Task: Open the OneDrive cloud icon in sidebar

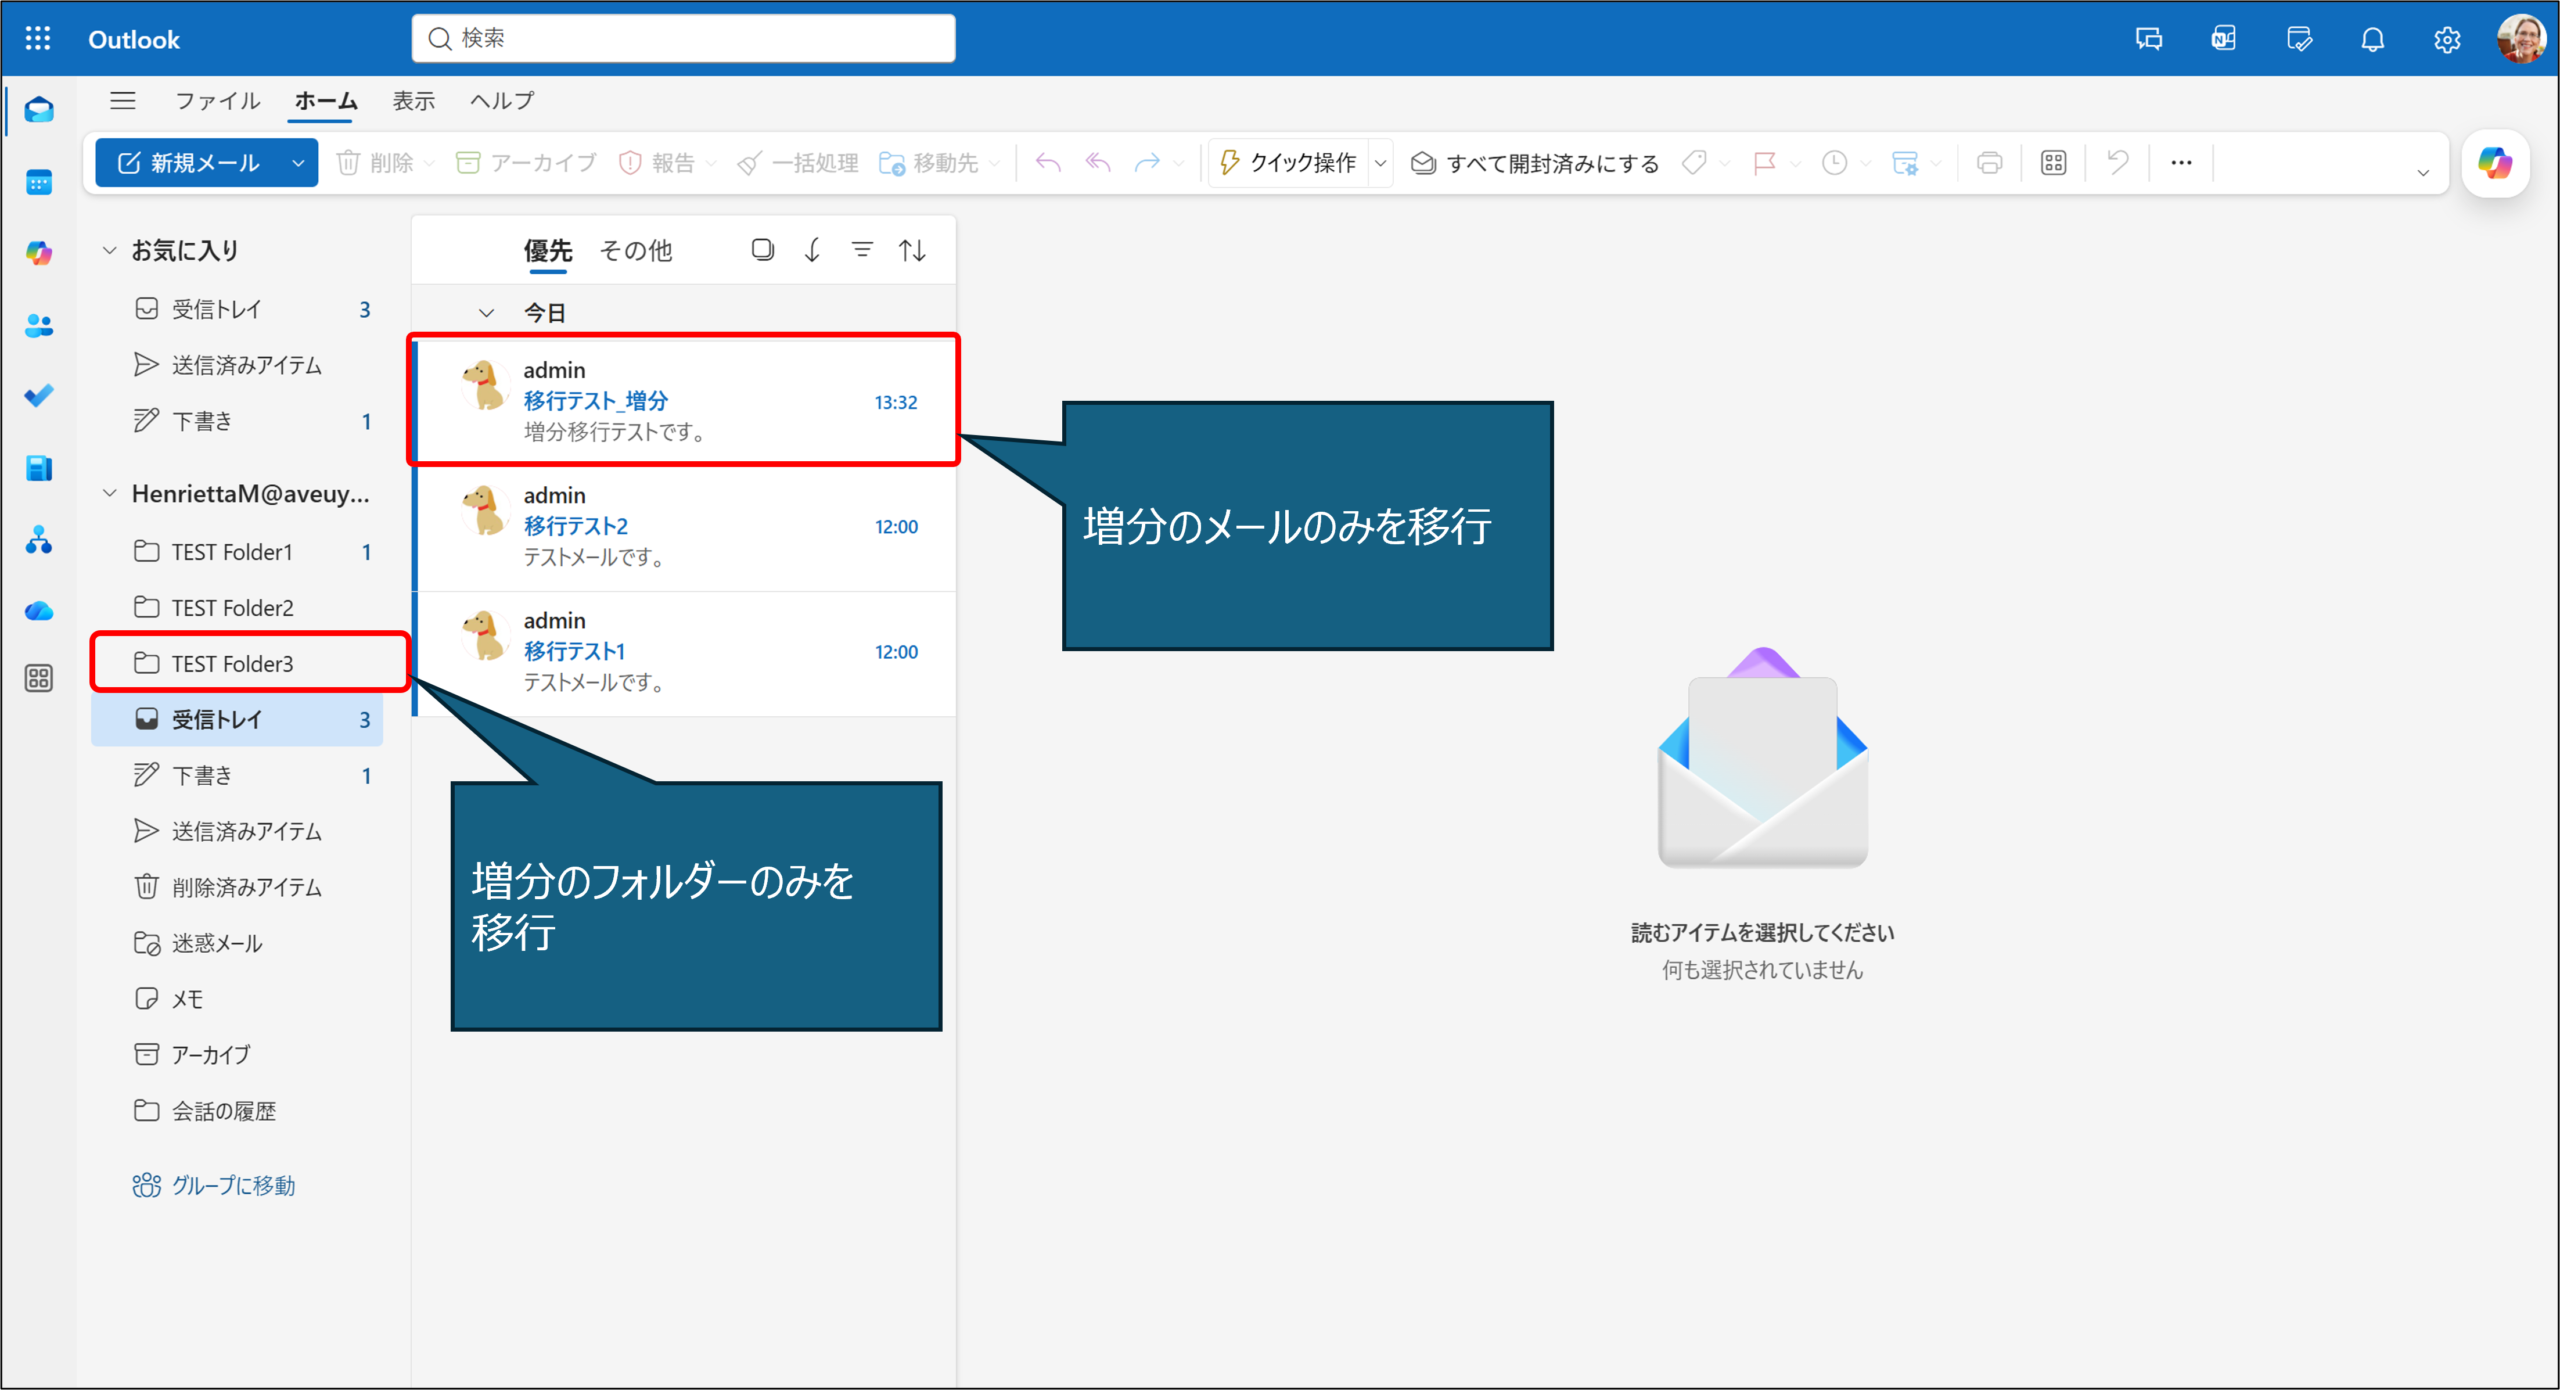Action: 39,611
